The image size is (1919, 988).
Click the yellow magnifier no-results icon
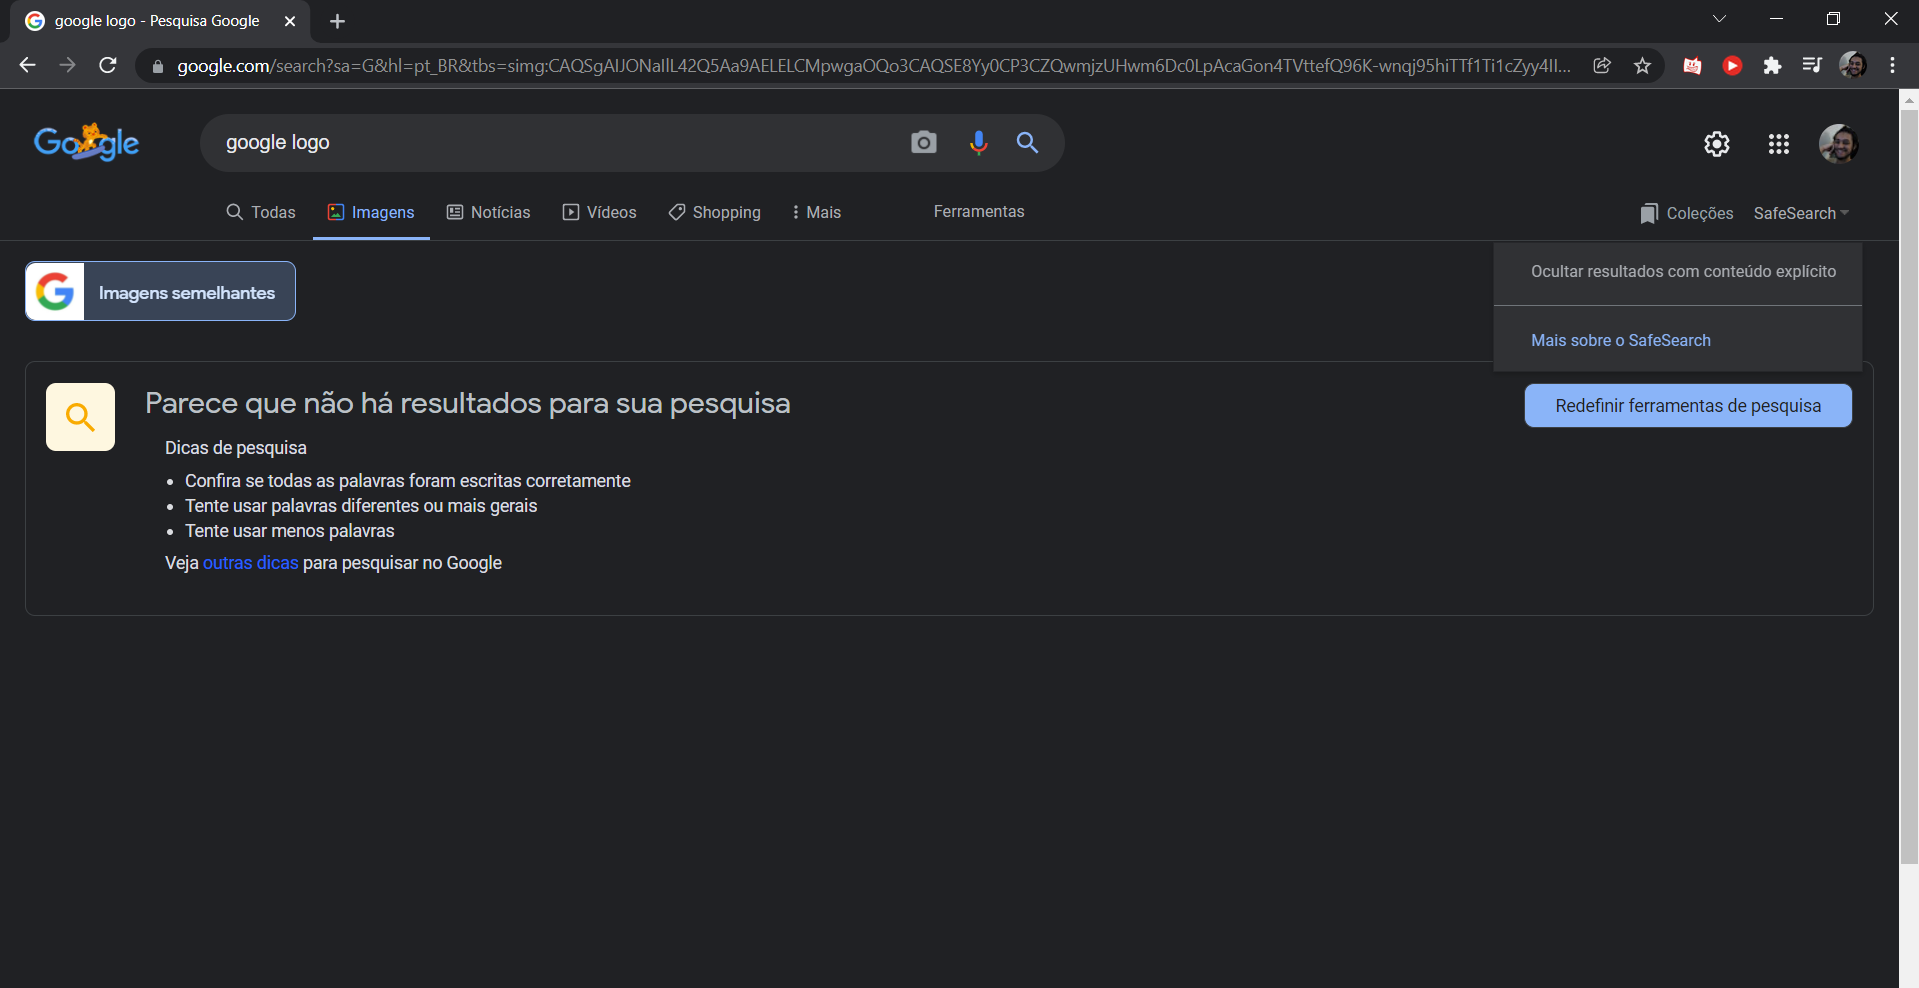(x=80, y=417)
